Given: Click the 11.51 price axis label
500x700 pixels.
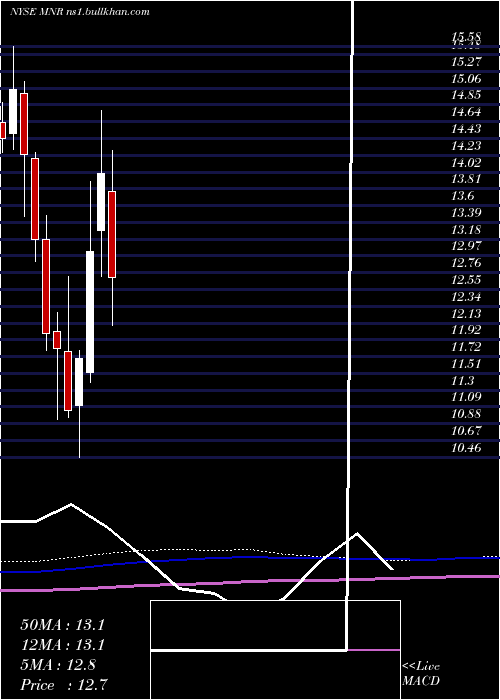Looking at the screenshot, I should (466, 363).
